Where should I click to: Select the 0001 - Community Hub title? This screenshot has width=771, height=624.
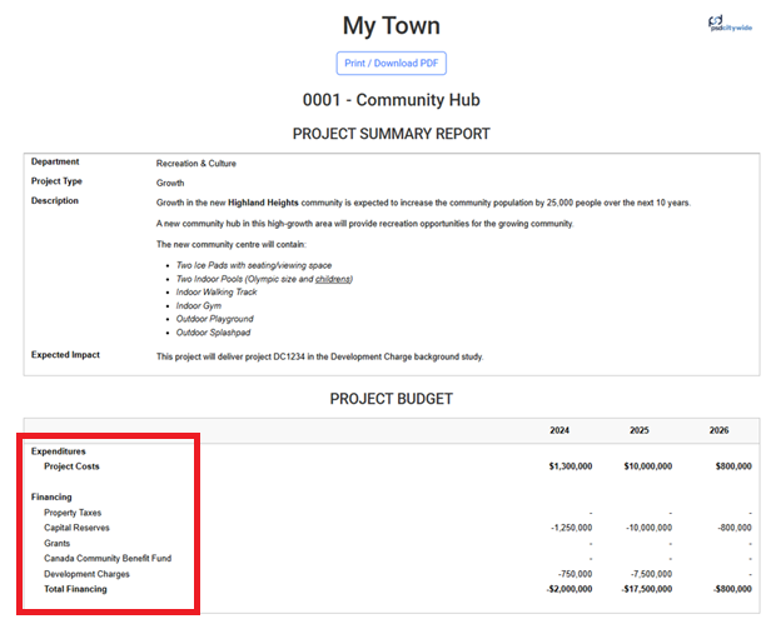pos(391,100)
